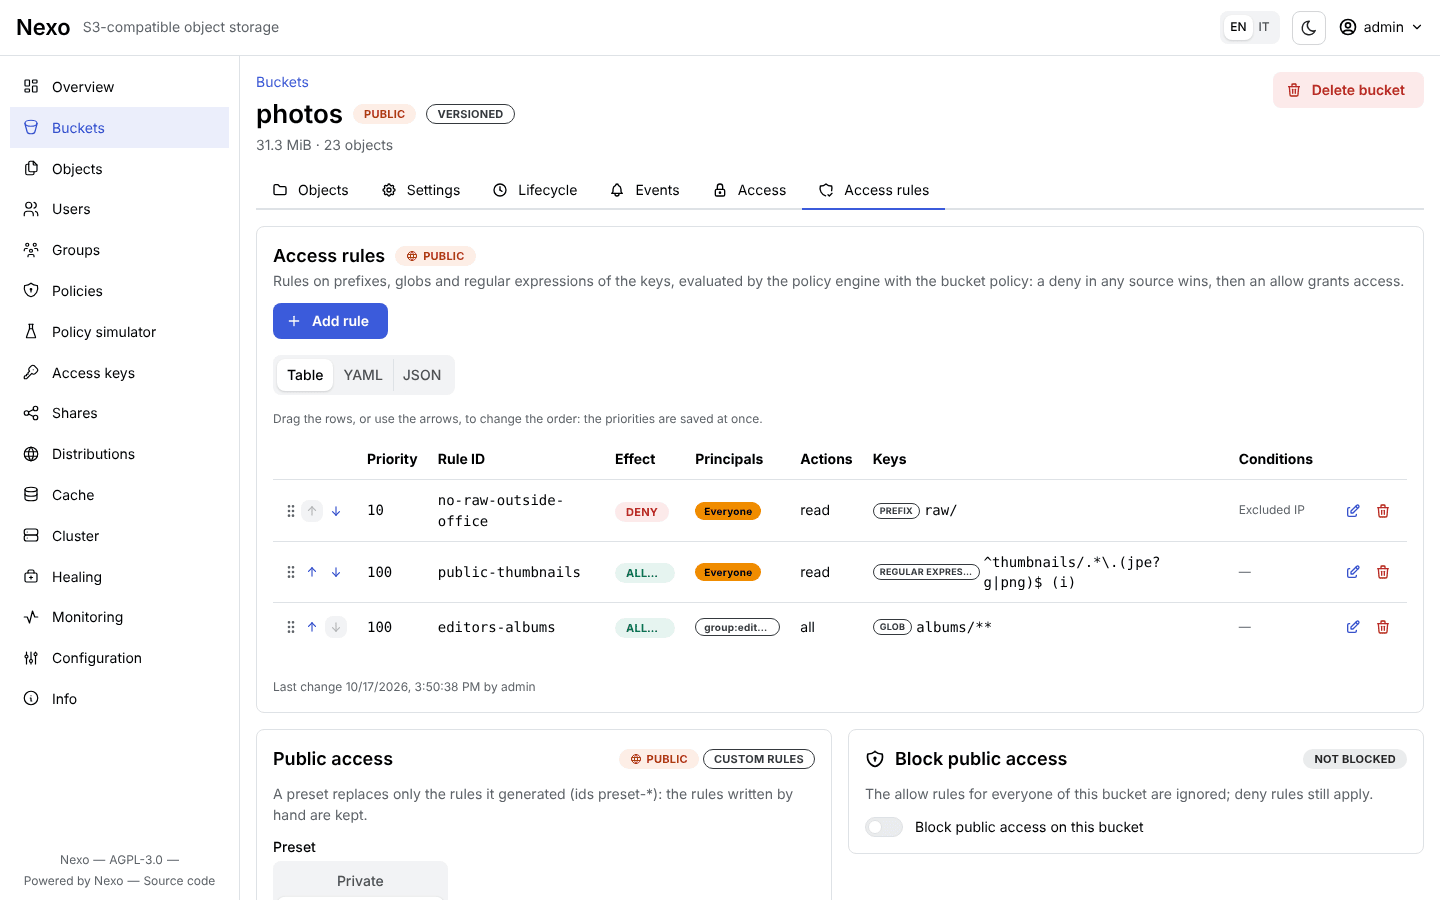Open the Access tab
This screenshot has height=900, width=1440.
[x=749, y=190]
